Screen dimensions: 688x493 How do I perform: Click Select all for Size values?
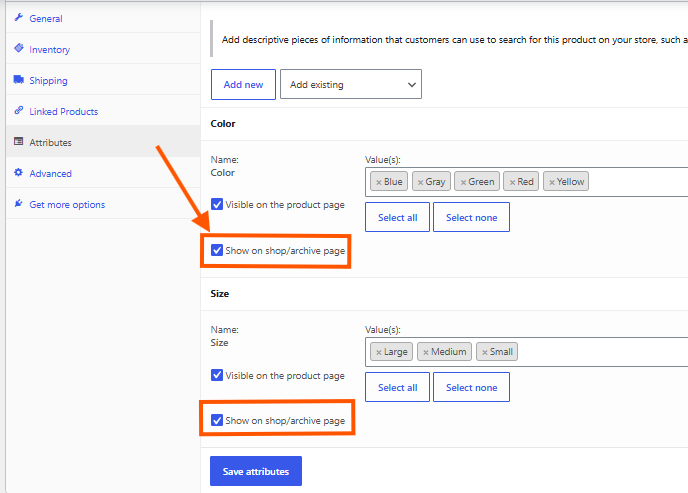coord(398,387)
